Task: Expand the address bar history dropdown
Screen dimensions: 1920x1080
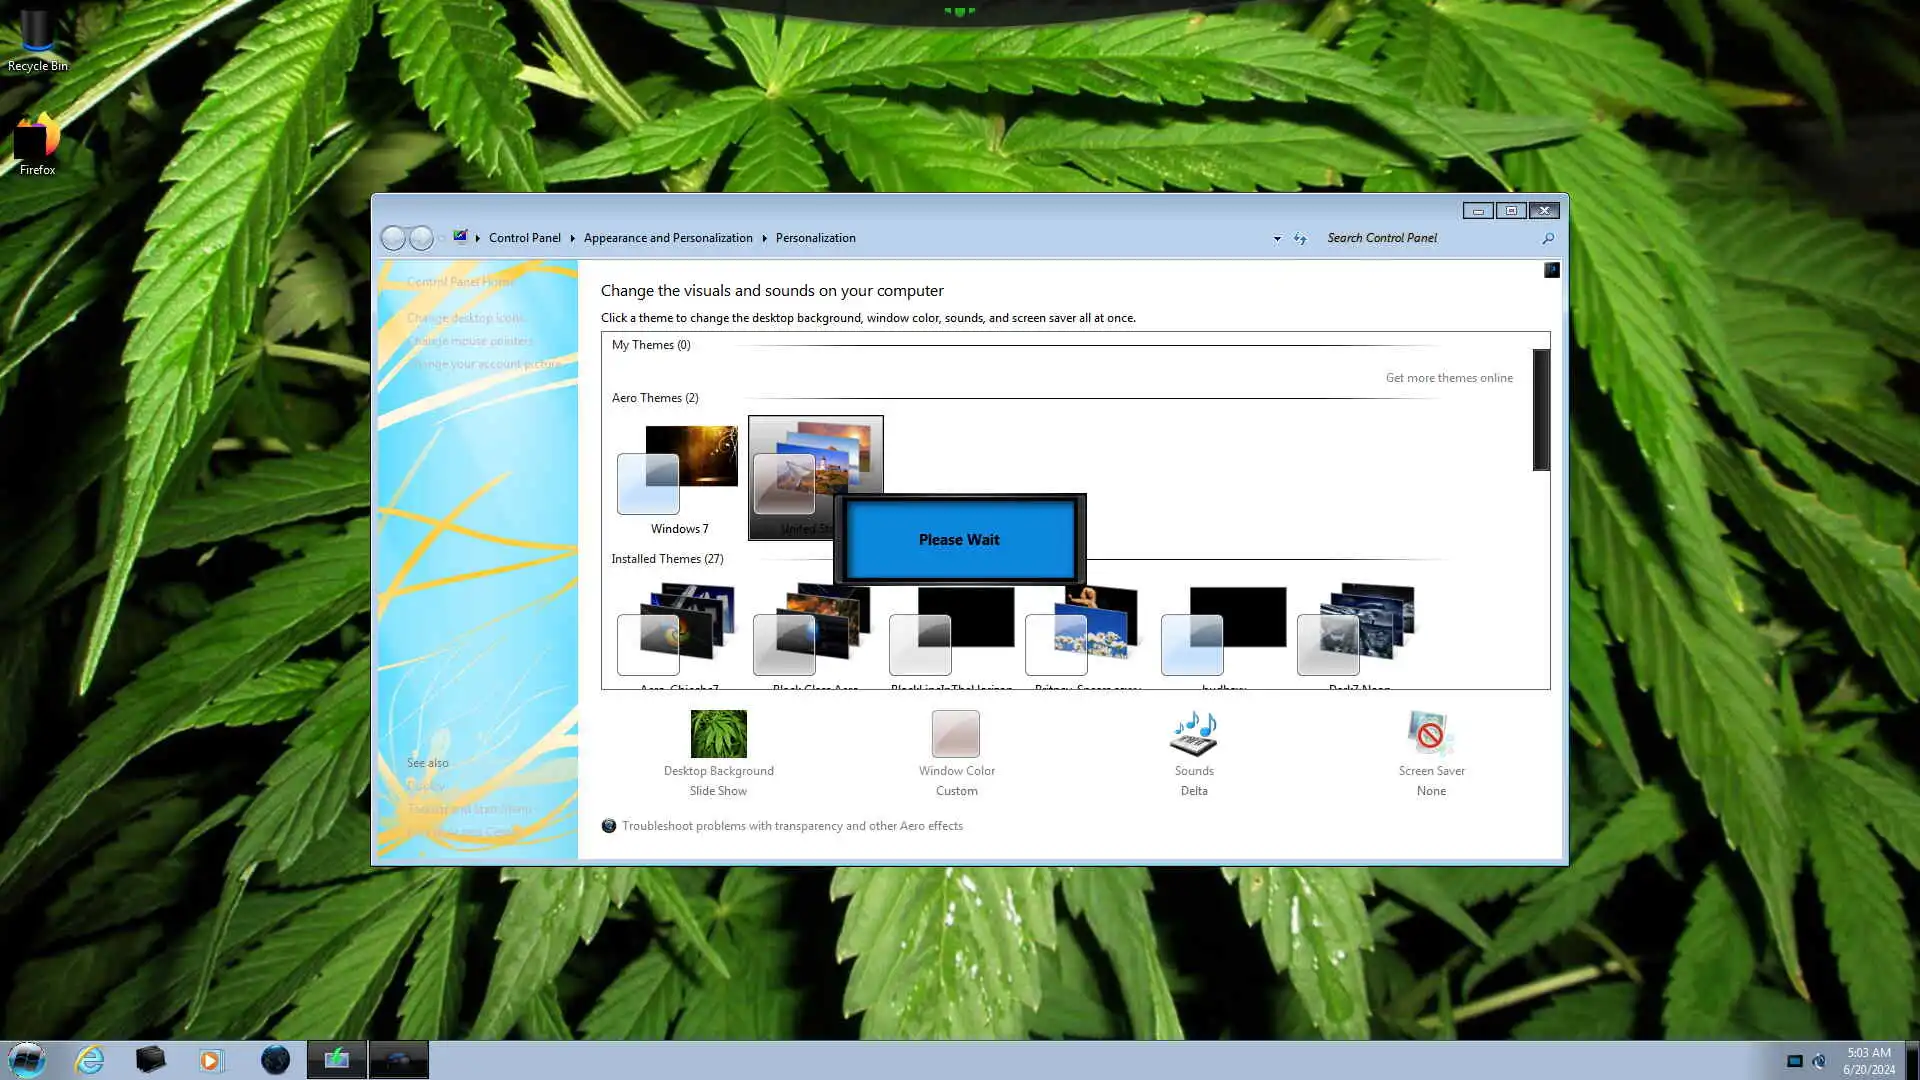Action: coord(1277,239)
